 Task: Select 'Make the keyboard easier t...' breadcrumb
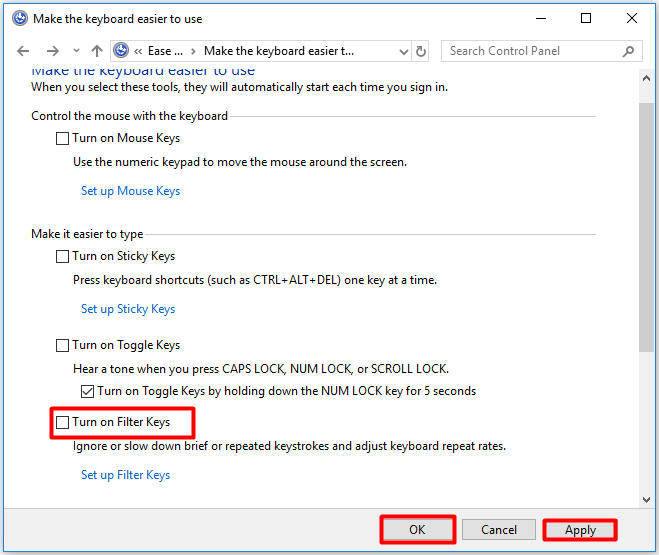click(x=279, y=51)
